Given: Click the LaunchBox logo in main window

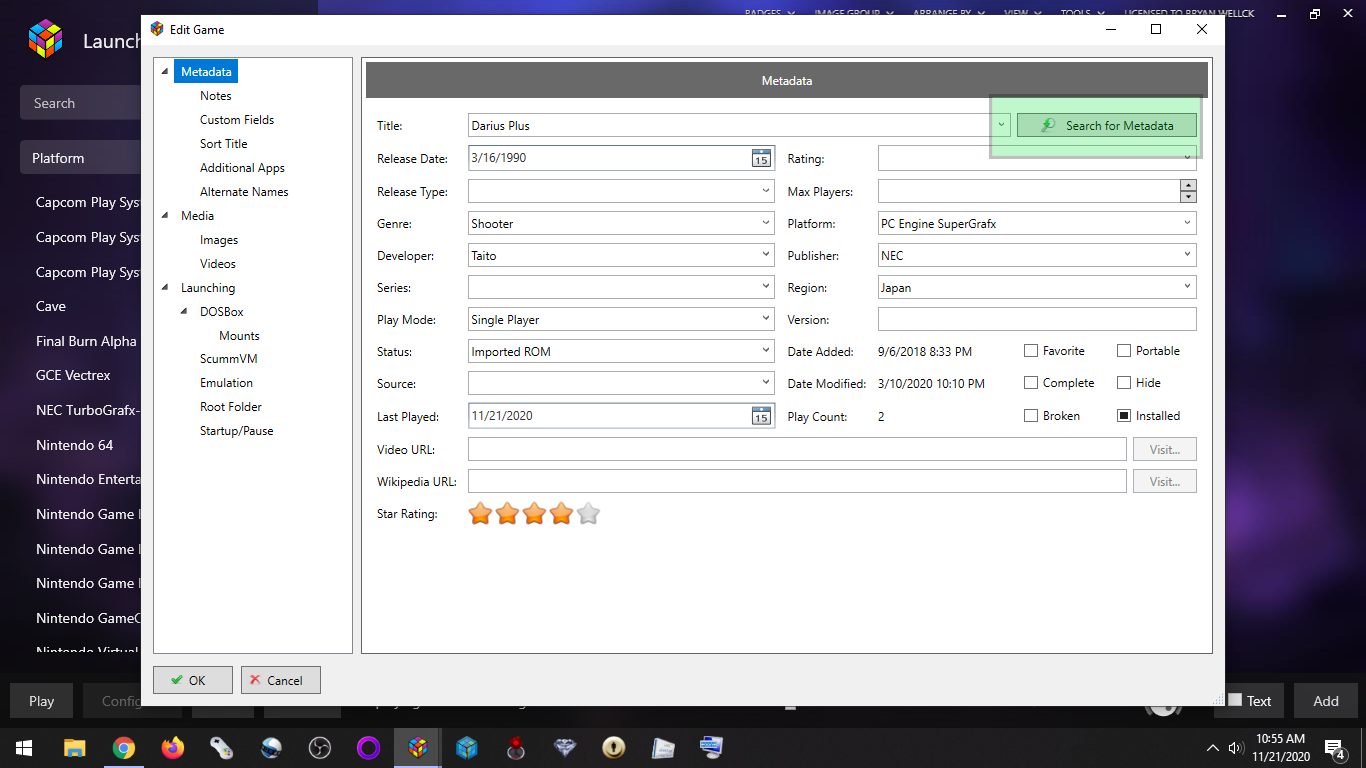Looking at the screenshot, I should point(45,40).
